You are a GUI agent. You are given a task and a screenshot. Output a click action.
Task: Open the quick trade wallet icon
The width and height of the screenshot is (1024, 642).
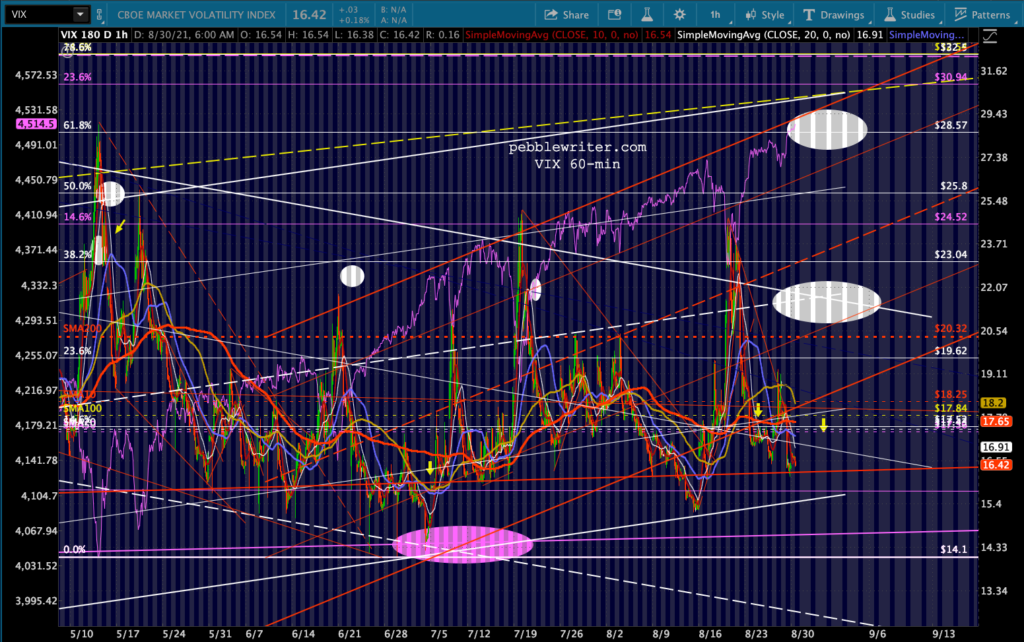[x=614, y=14]
